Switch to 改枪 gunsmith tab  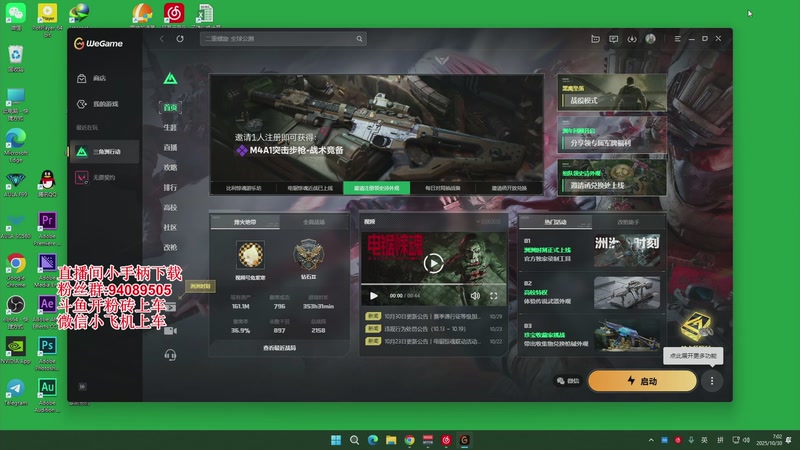coord(170,247)
